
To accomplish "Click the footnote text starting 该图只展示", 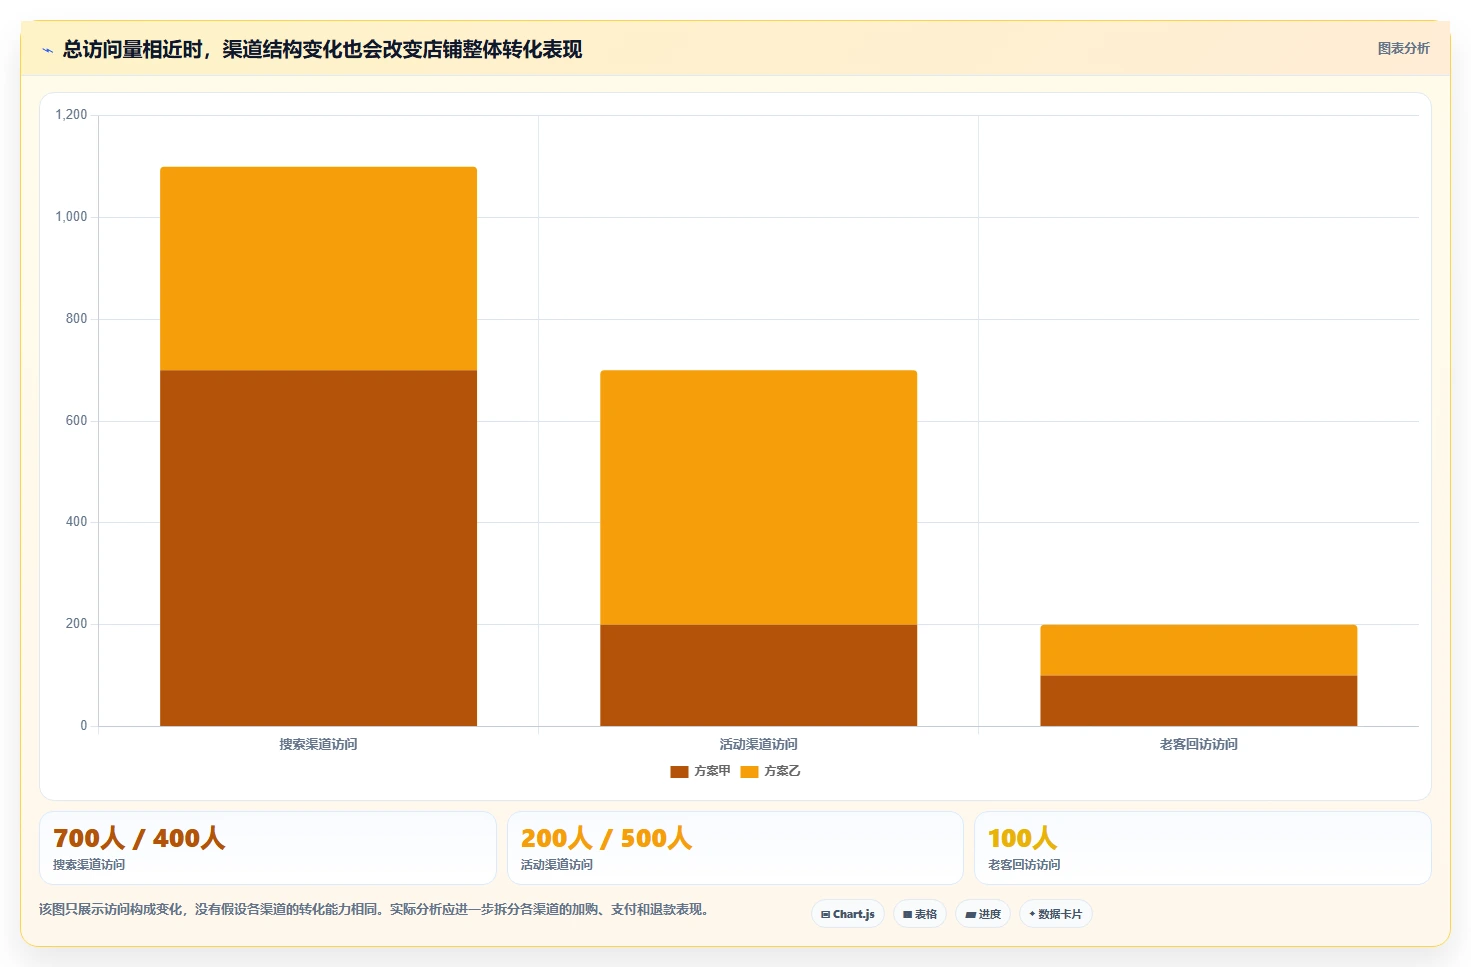I will pyautogui.click(x=374, y=909).
